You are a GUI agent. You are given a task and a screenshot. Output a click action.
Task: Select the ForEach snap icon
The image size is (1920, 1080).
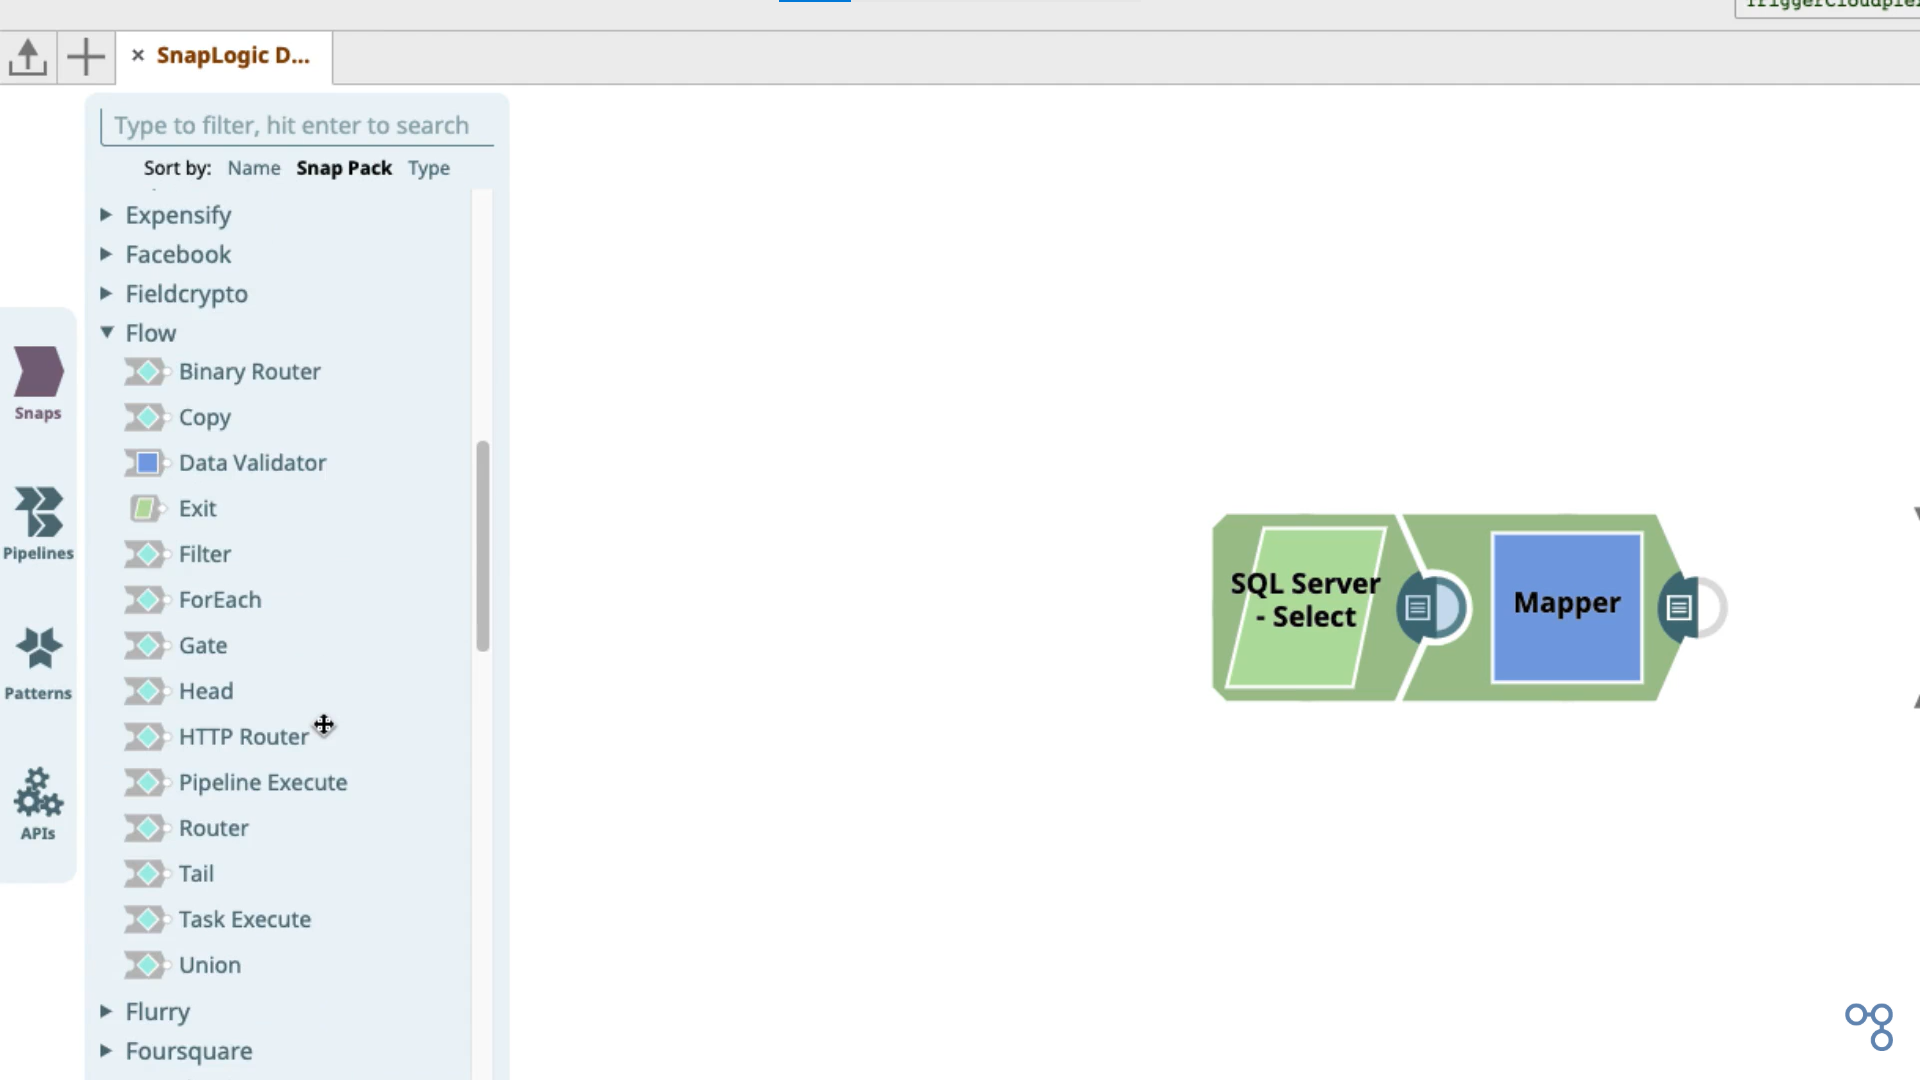pyautogui.click(x=147, y=600)
